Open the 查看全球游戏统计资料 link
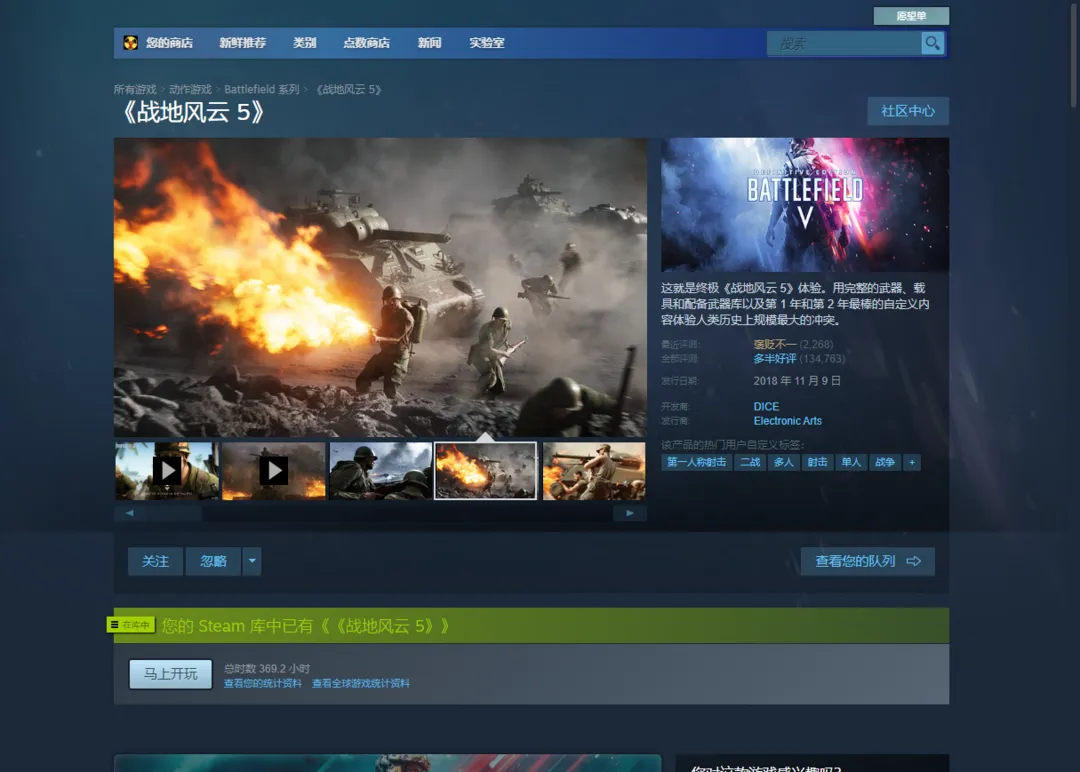Screen dimensions: 1080x772 pyautogui.click(x=360, y=684)
